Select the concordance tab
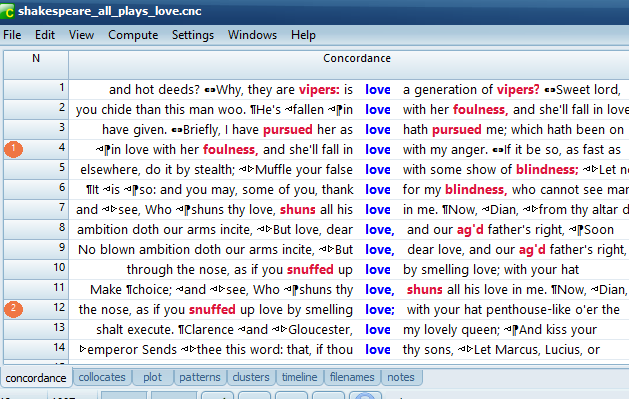This screenshot has width=629, height=399. (36, 378)
